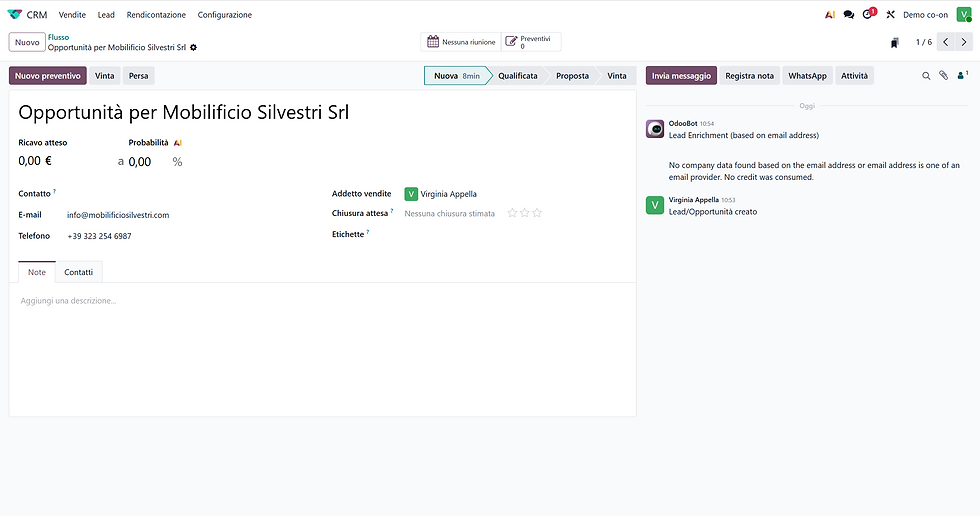Open the CRM app logo icon
This screenshot has width=980, height=516.
[x=14, y=14]
